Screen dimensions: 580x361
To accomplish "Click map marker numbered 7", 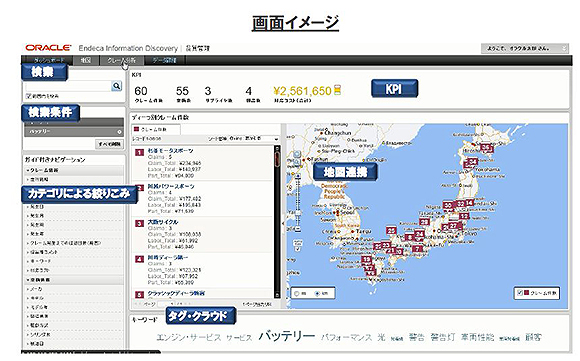I will point(418,249).
